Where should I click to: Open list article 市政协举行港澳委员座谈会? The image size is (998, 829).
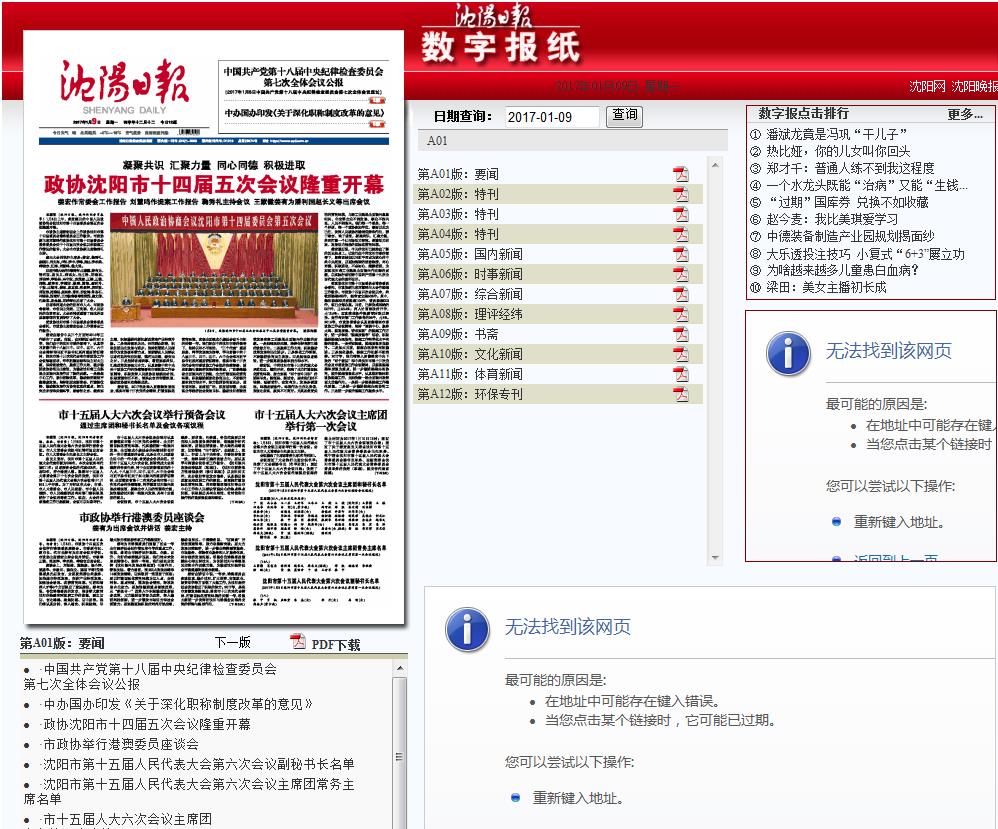pos(120,744)
